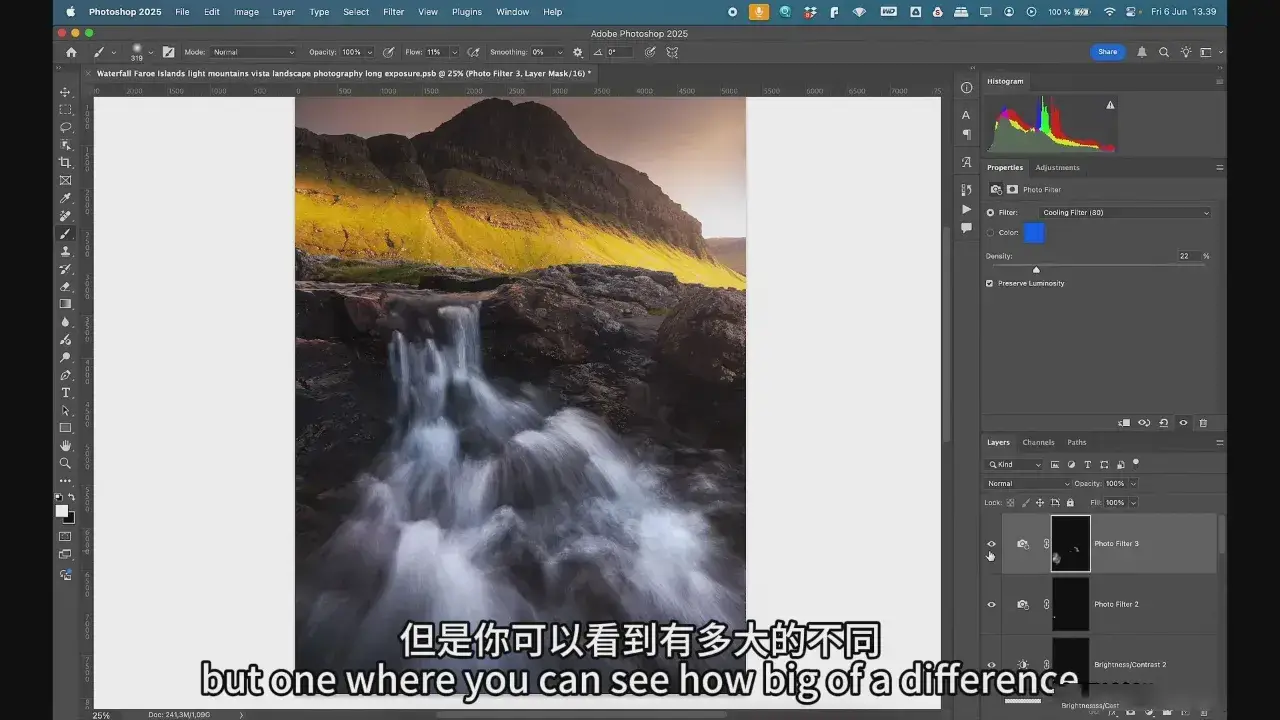
Task: Click the Home icon in options bar
Action: (x=71, y=52)
